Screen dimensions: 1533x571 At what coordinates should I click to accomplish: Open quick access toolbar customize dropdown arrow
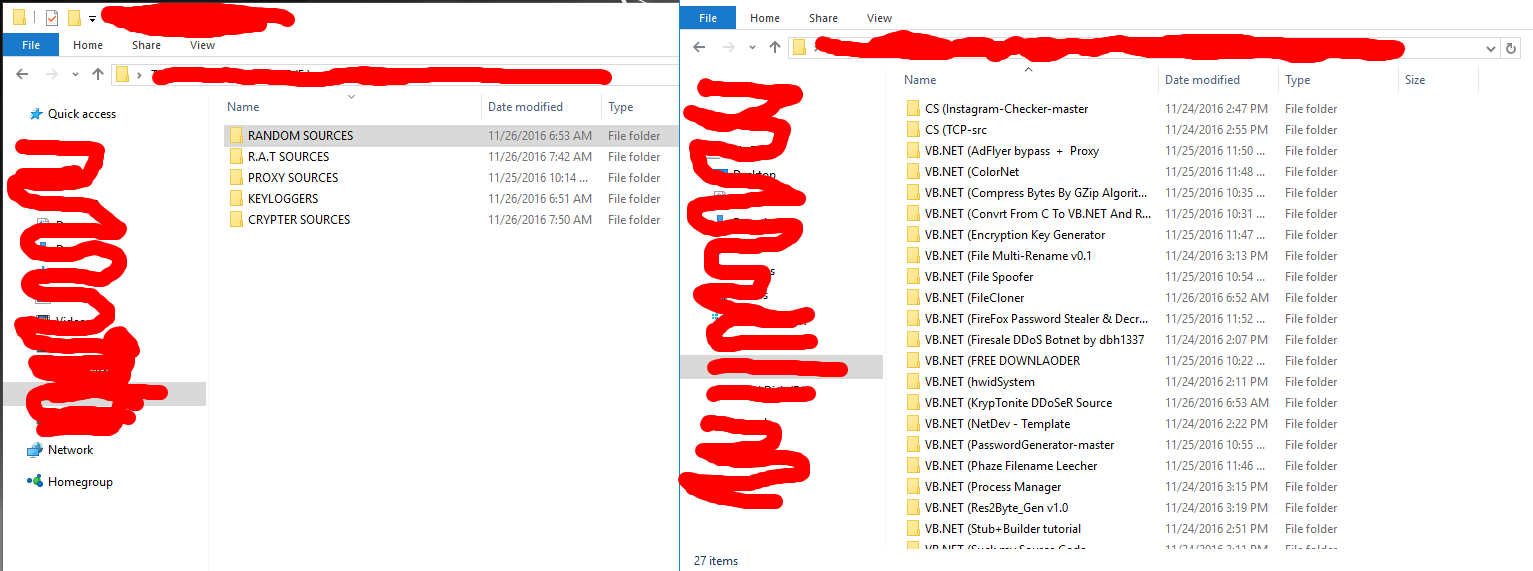[92, 18]
